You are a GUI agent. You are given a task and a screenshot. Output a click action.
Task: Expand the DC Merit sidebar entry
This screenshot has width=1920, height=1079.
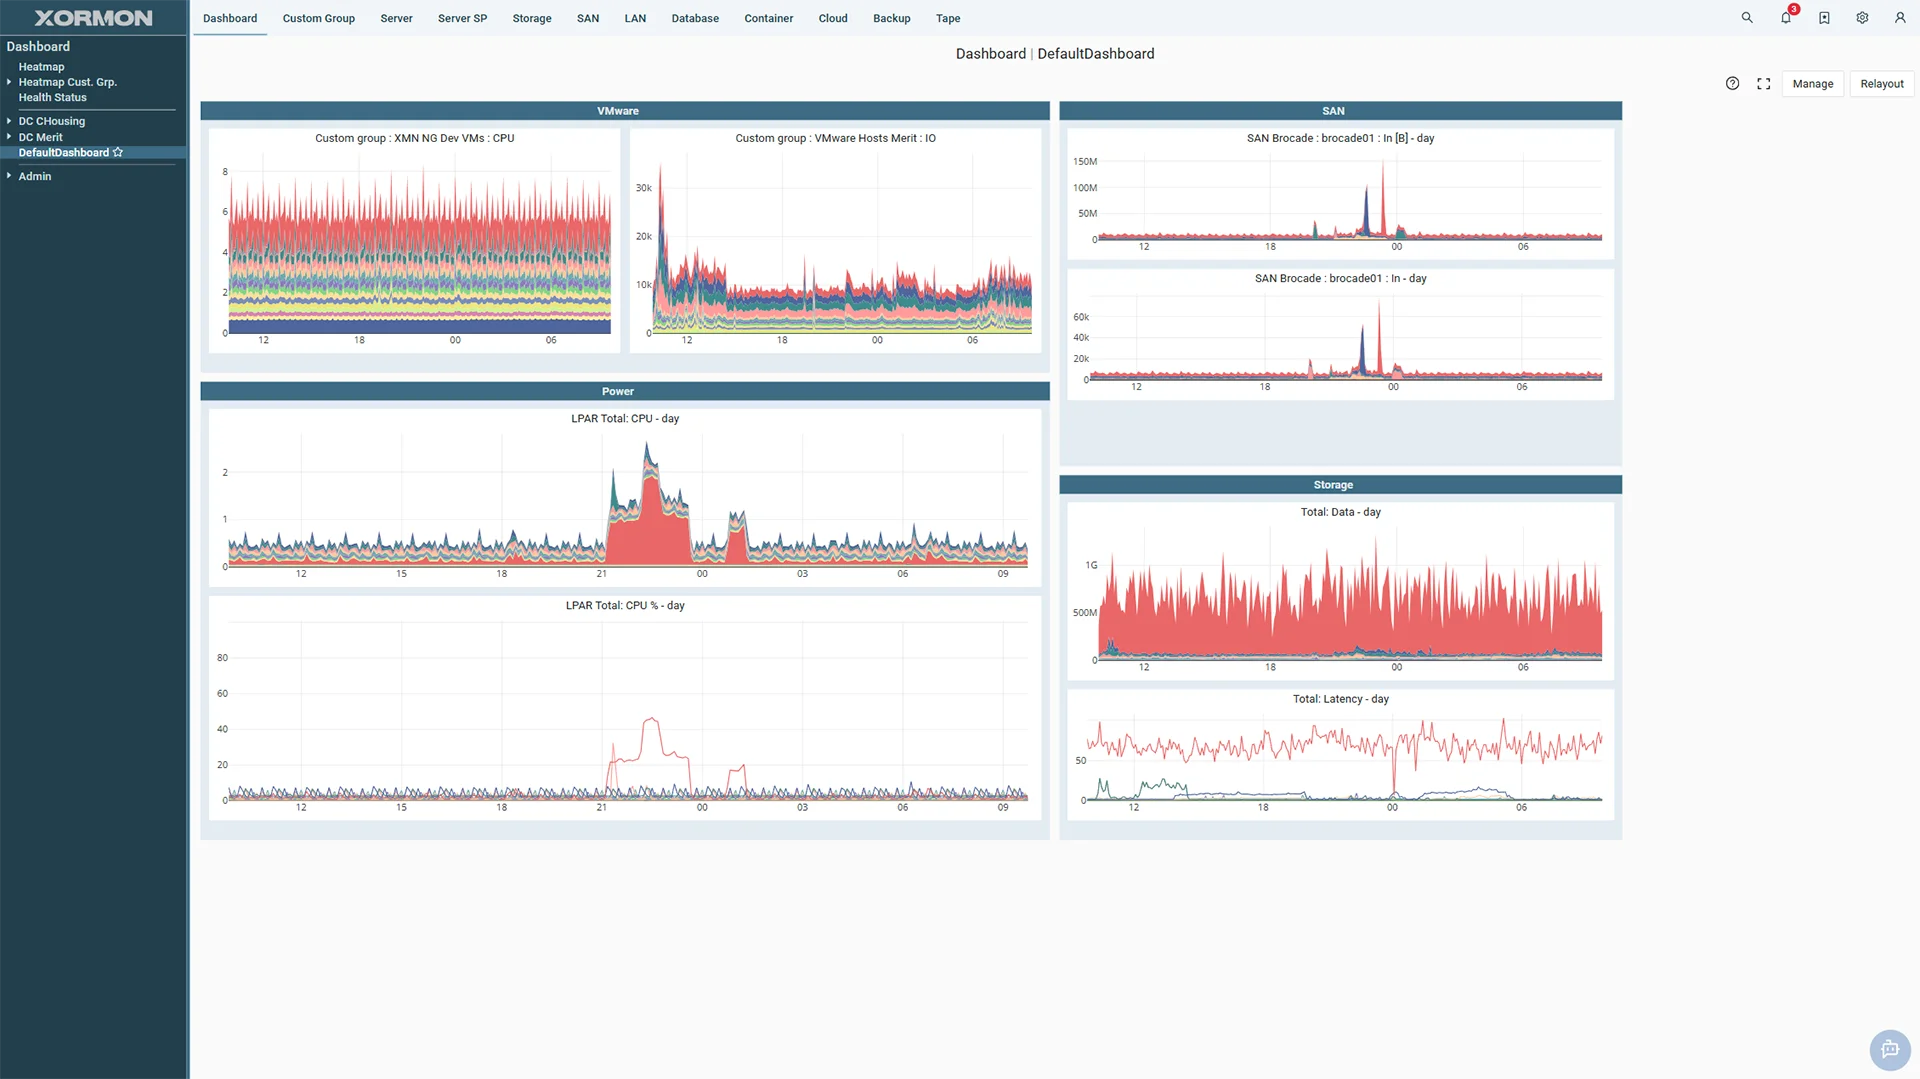point(9,137)
